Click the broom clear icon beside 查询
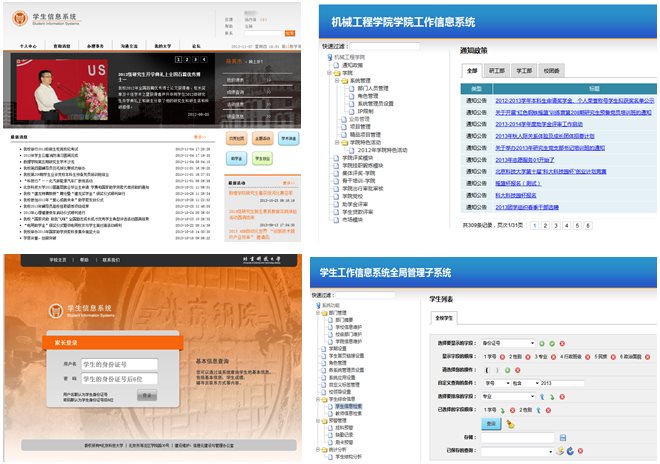The image size is (660, 464). [x=510, y=423]
